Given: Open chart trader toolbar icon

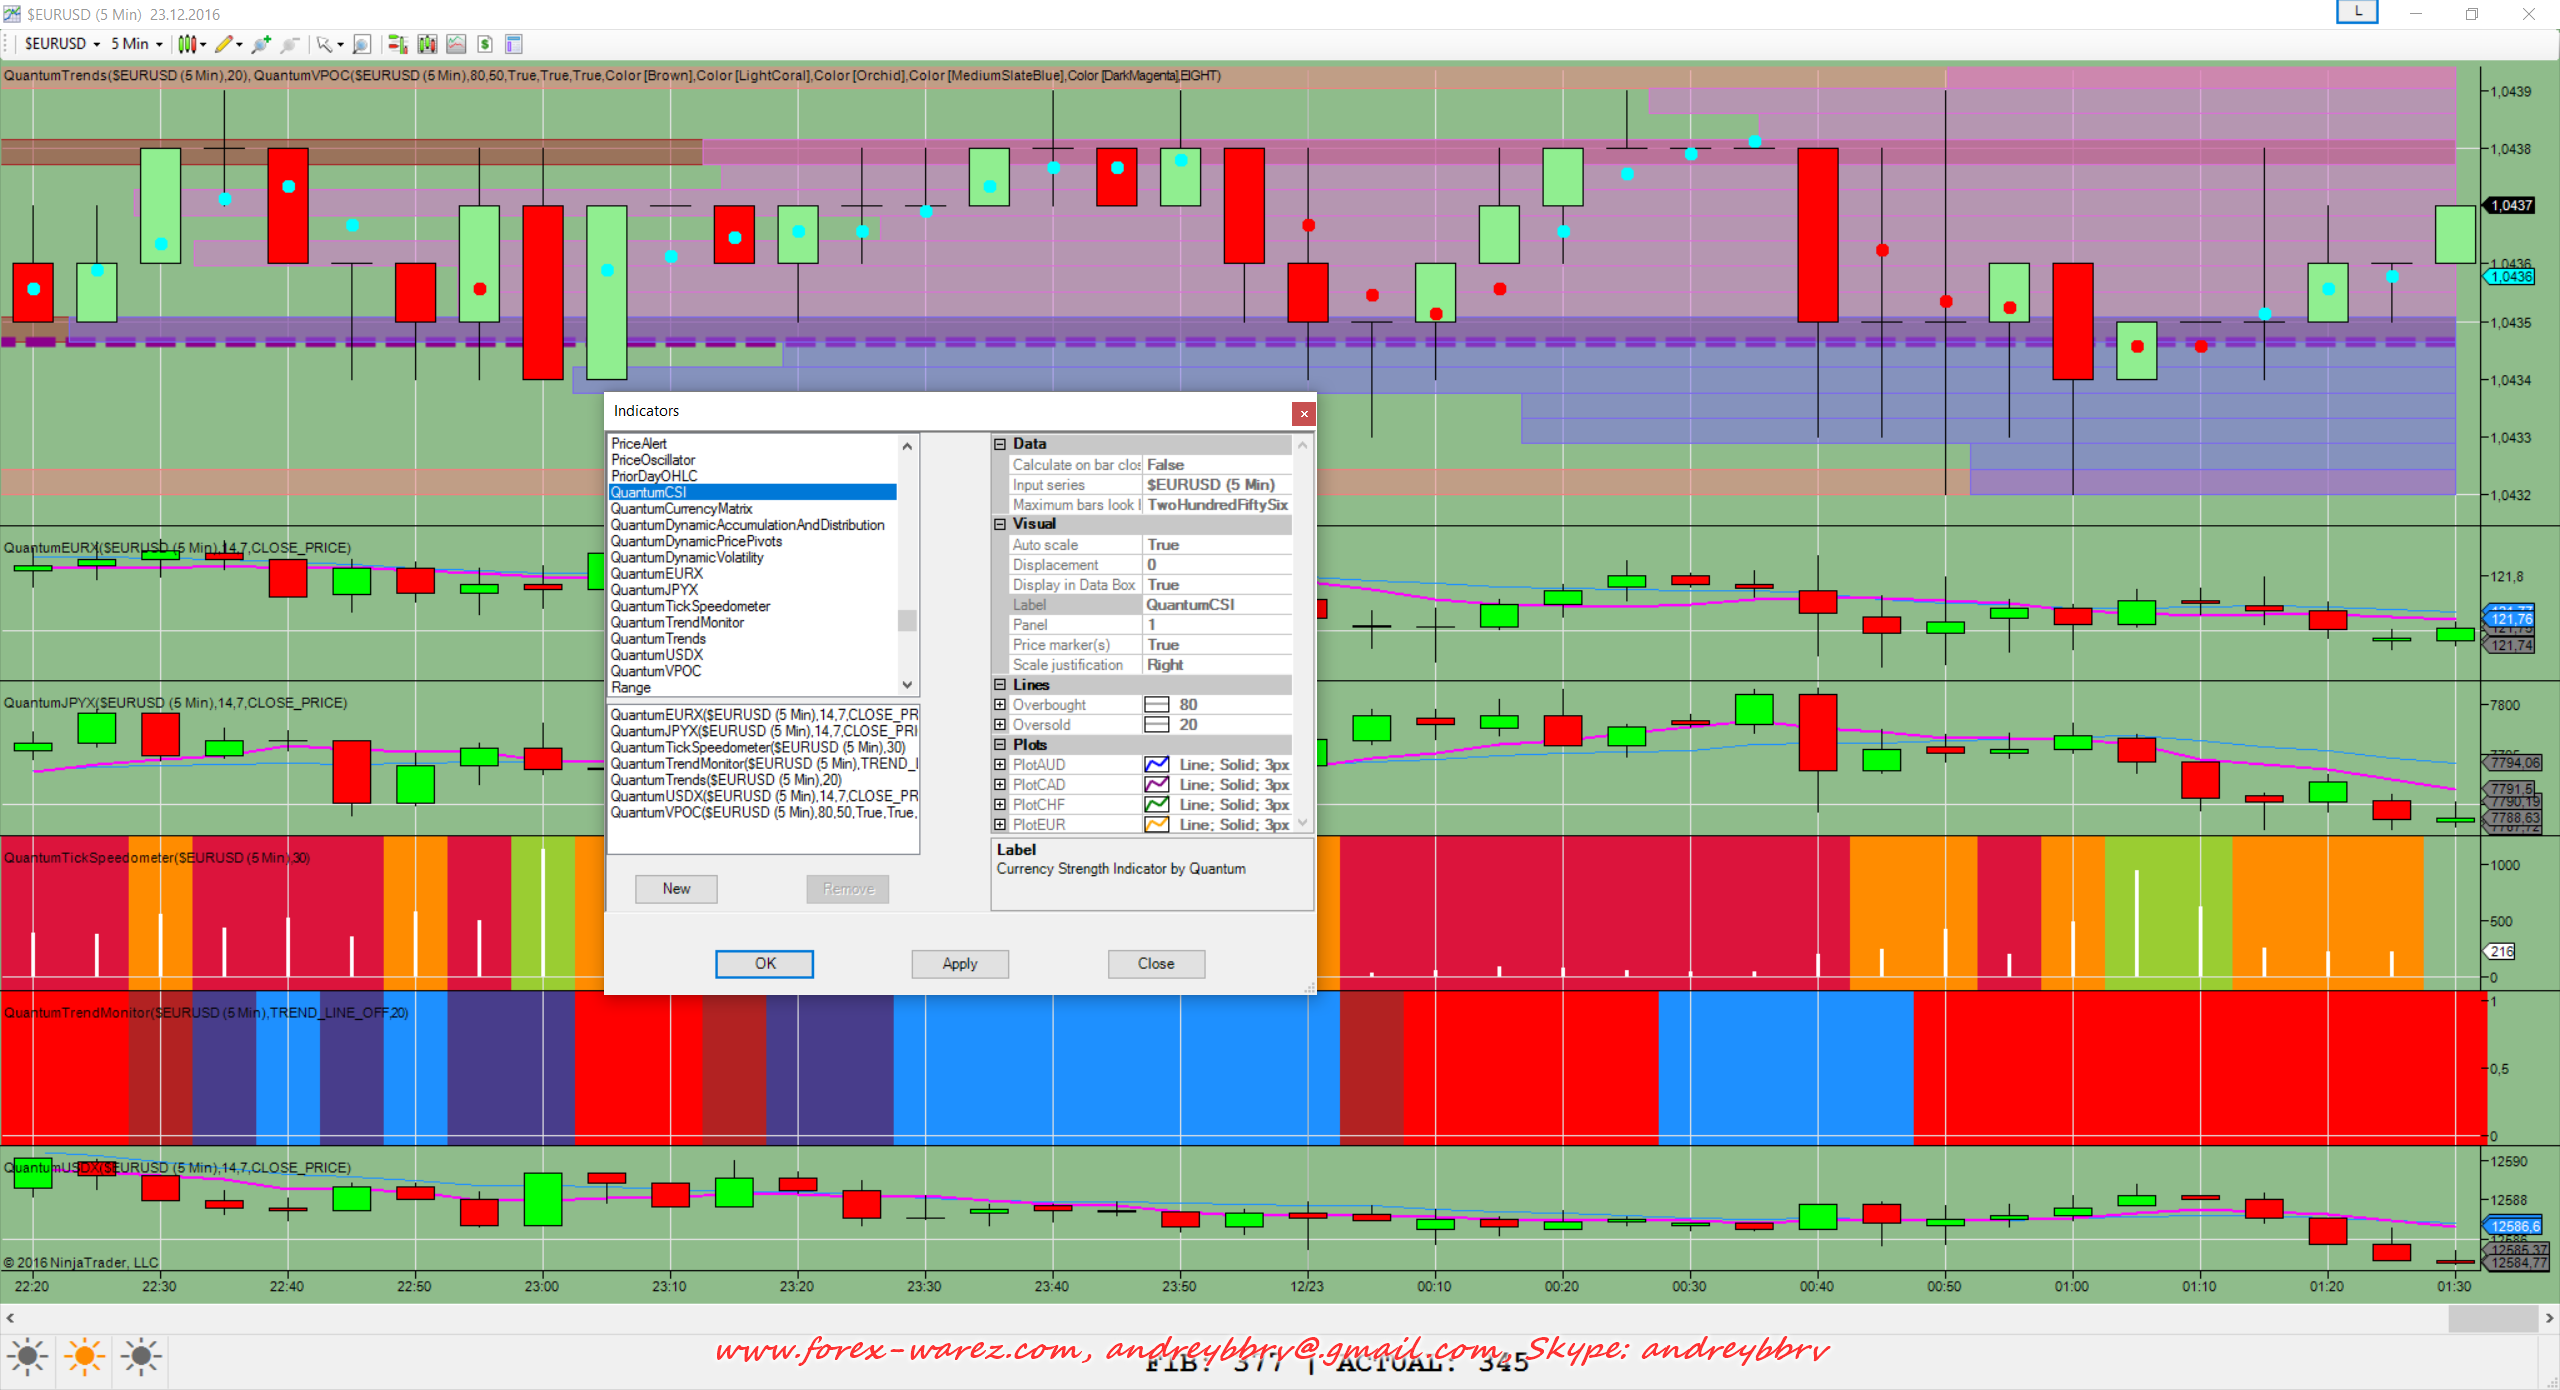Looking at the screenshot, I should [x=397, y=44].
